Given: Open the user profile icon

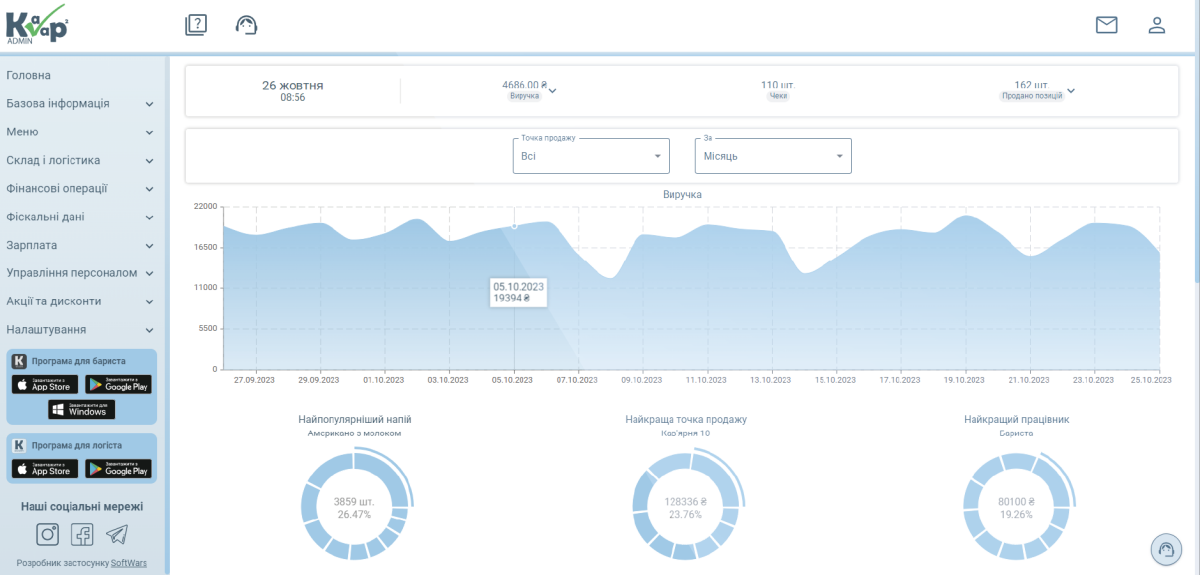Looking at the screenshot, I should point(1157,25).
